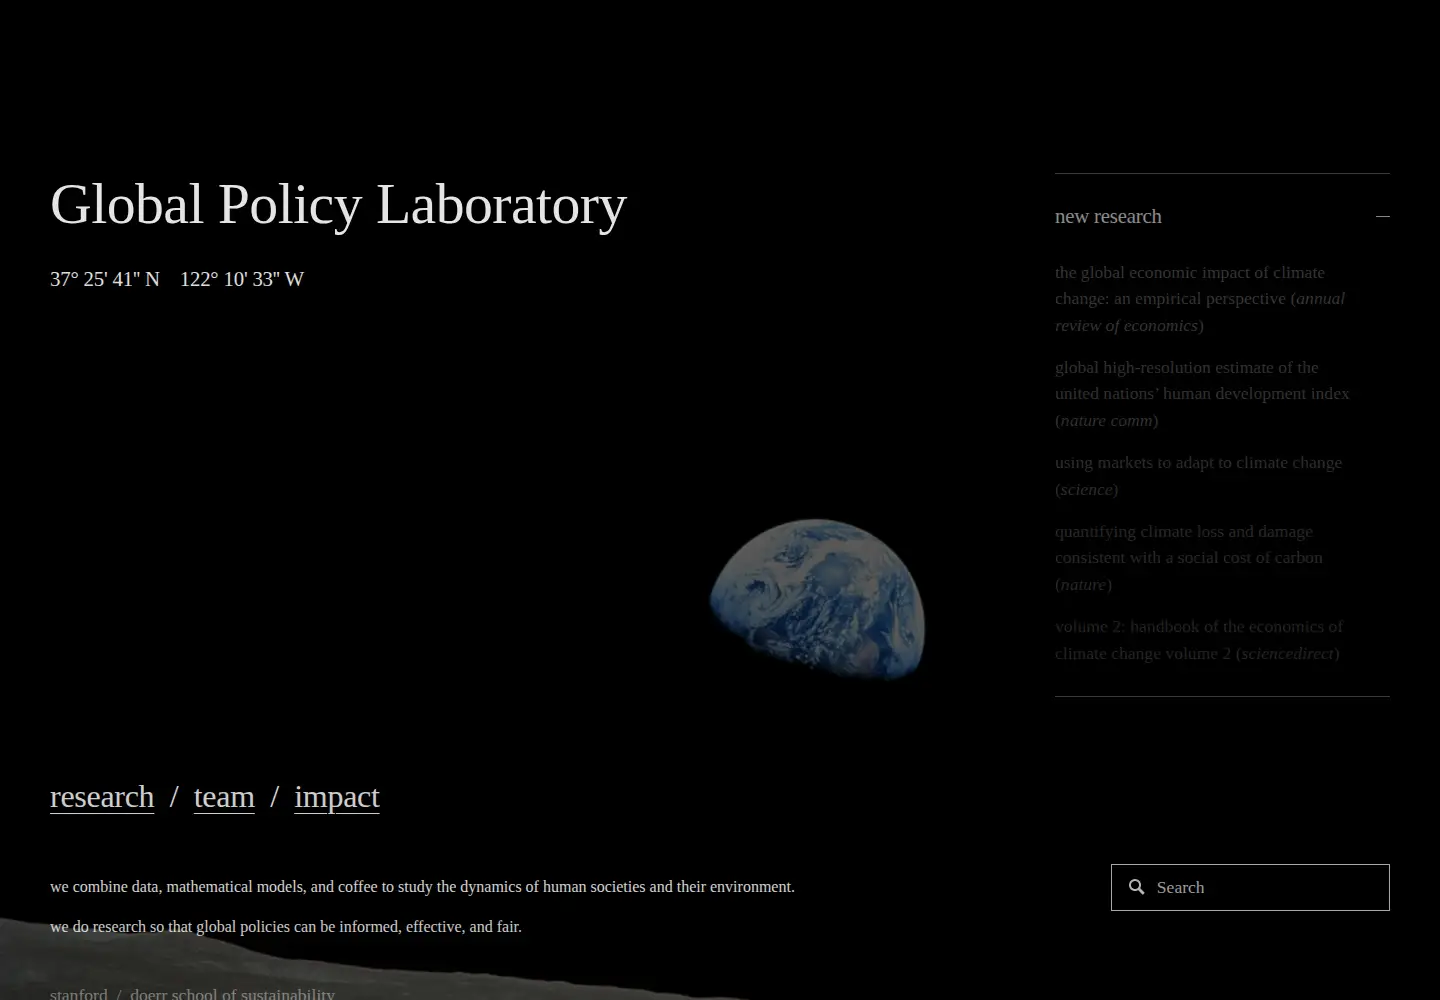The width and height of the screenshot is (1440, 1000).
Task: Click the 'we combine data' description line
Action: (x=422, y=887)
